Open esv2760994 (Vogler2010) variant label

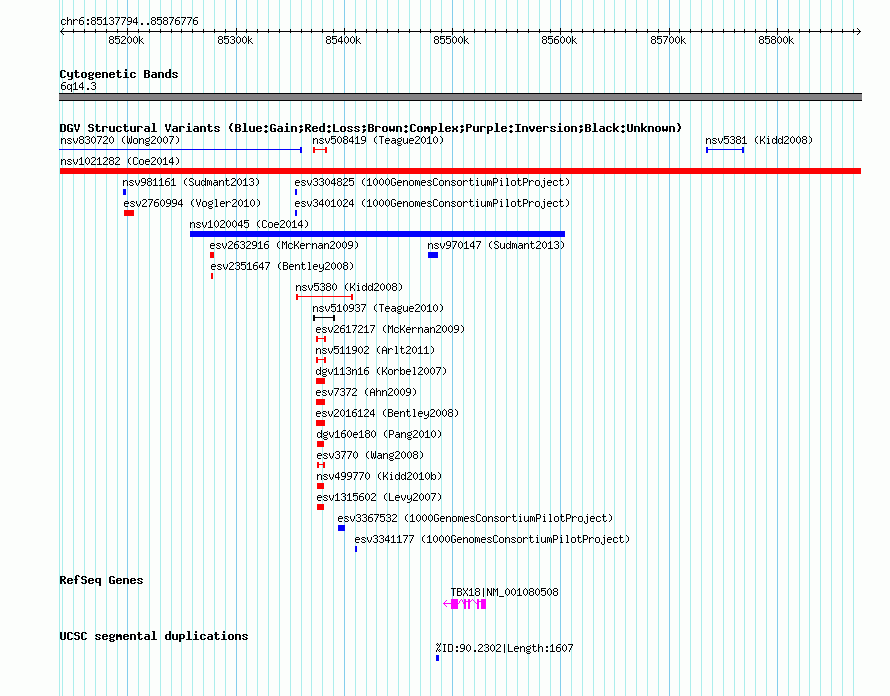point(192,203)
